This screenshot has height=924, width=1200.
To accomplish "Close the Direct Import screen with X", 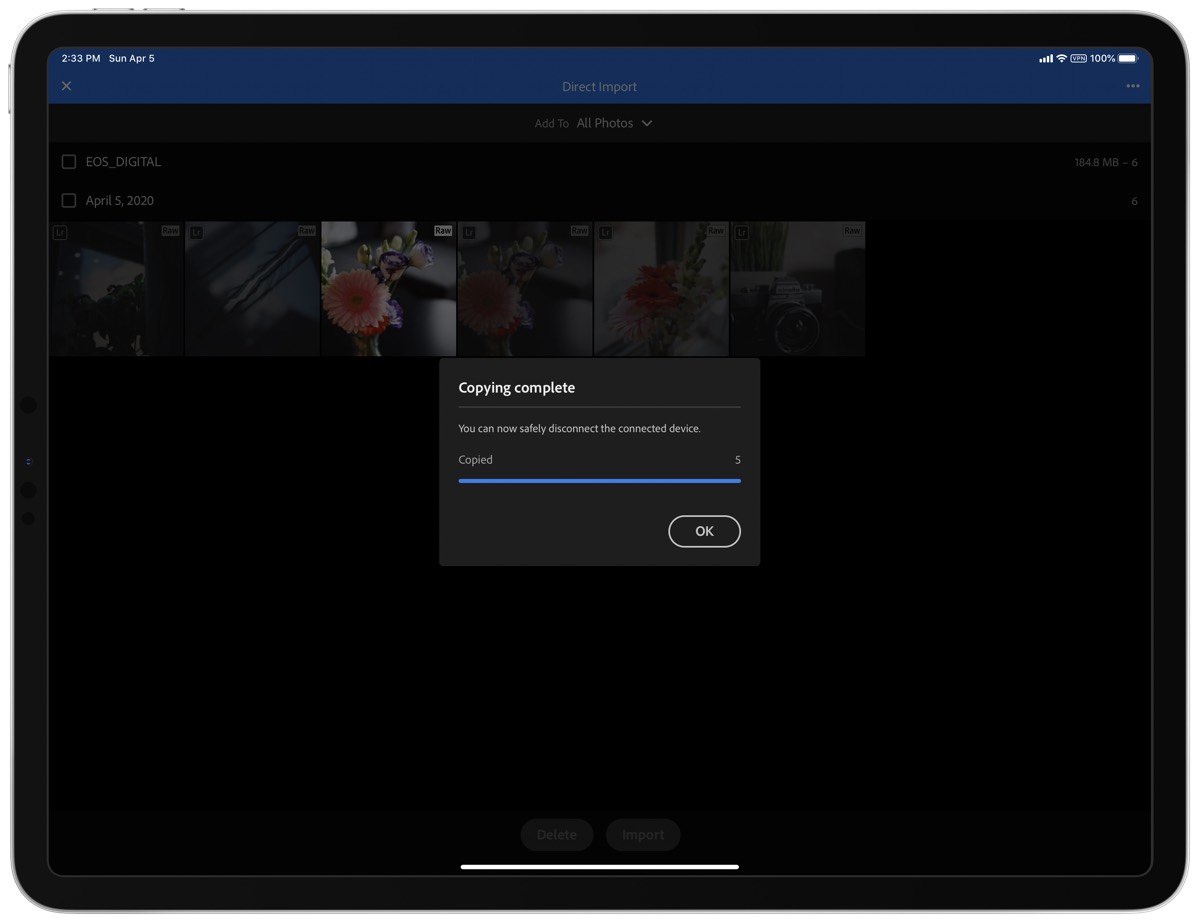I will pos(66,86).
